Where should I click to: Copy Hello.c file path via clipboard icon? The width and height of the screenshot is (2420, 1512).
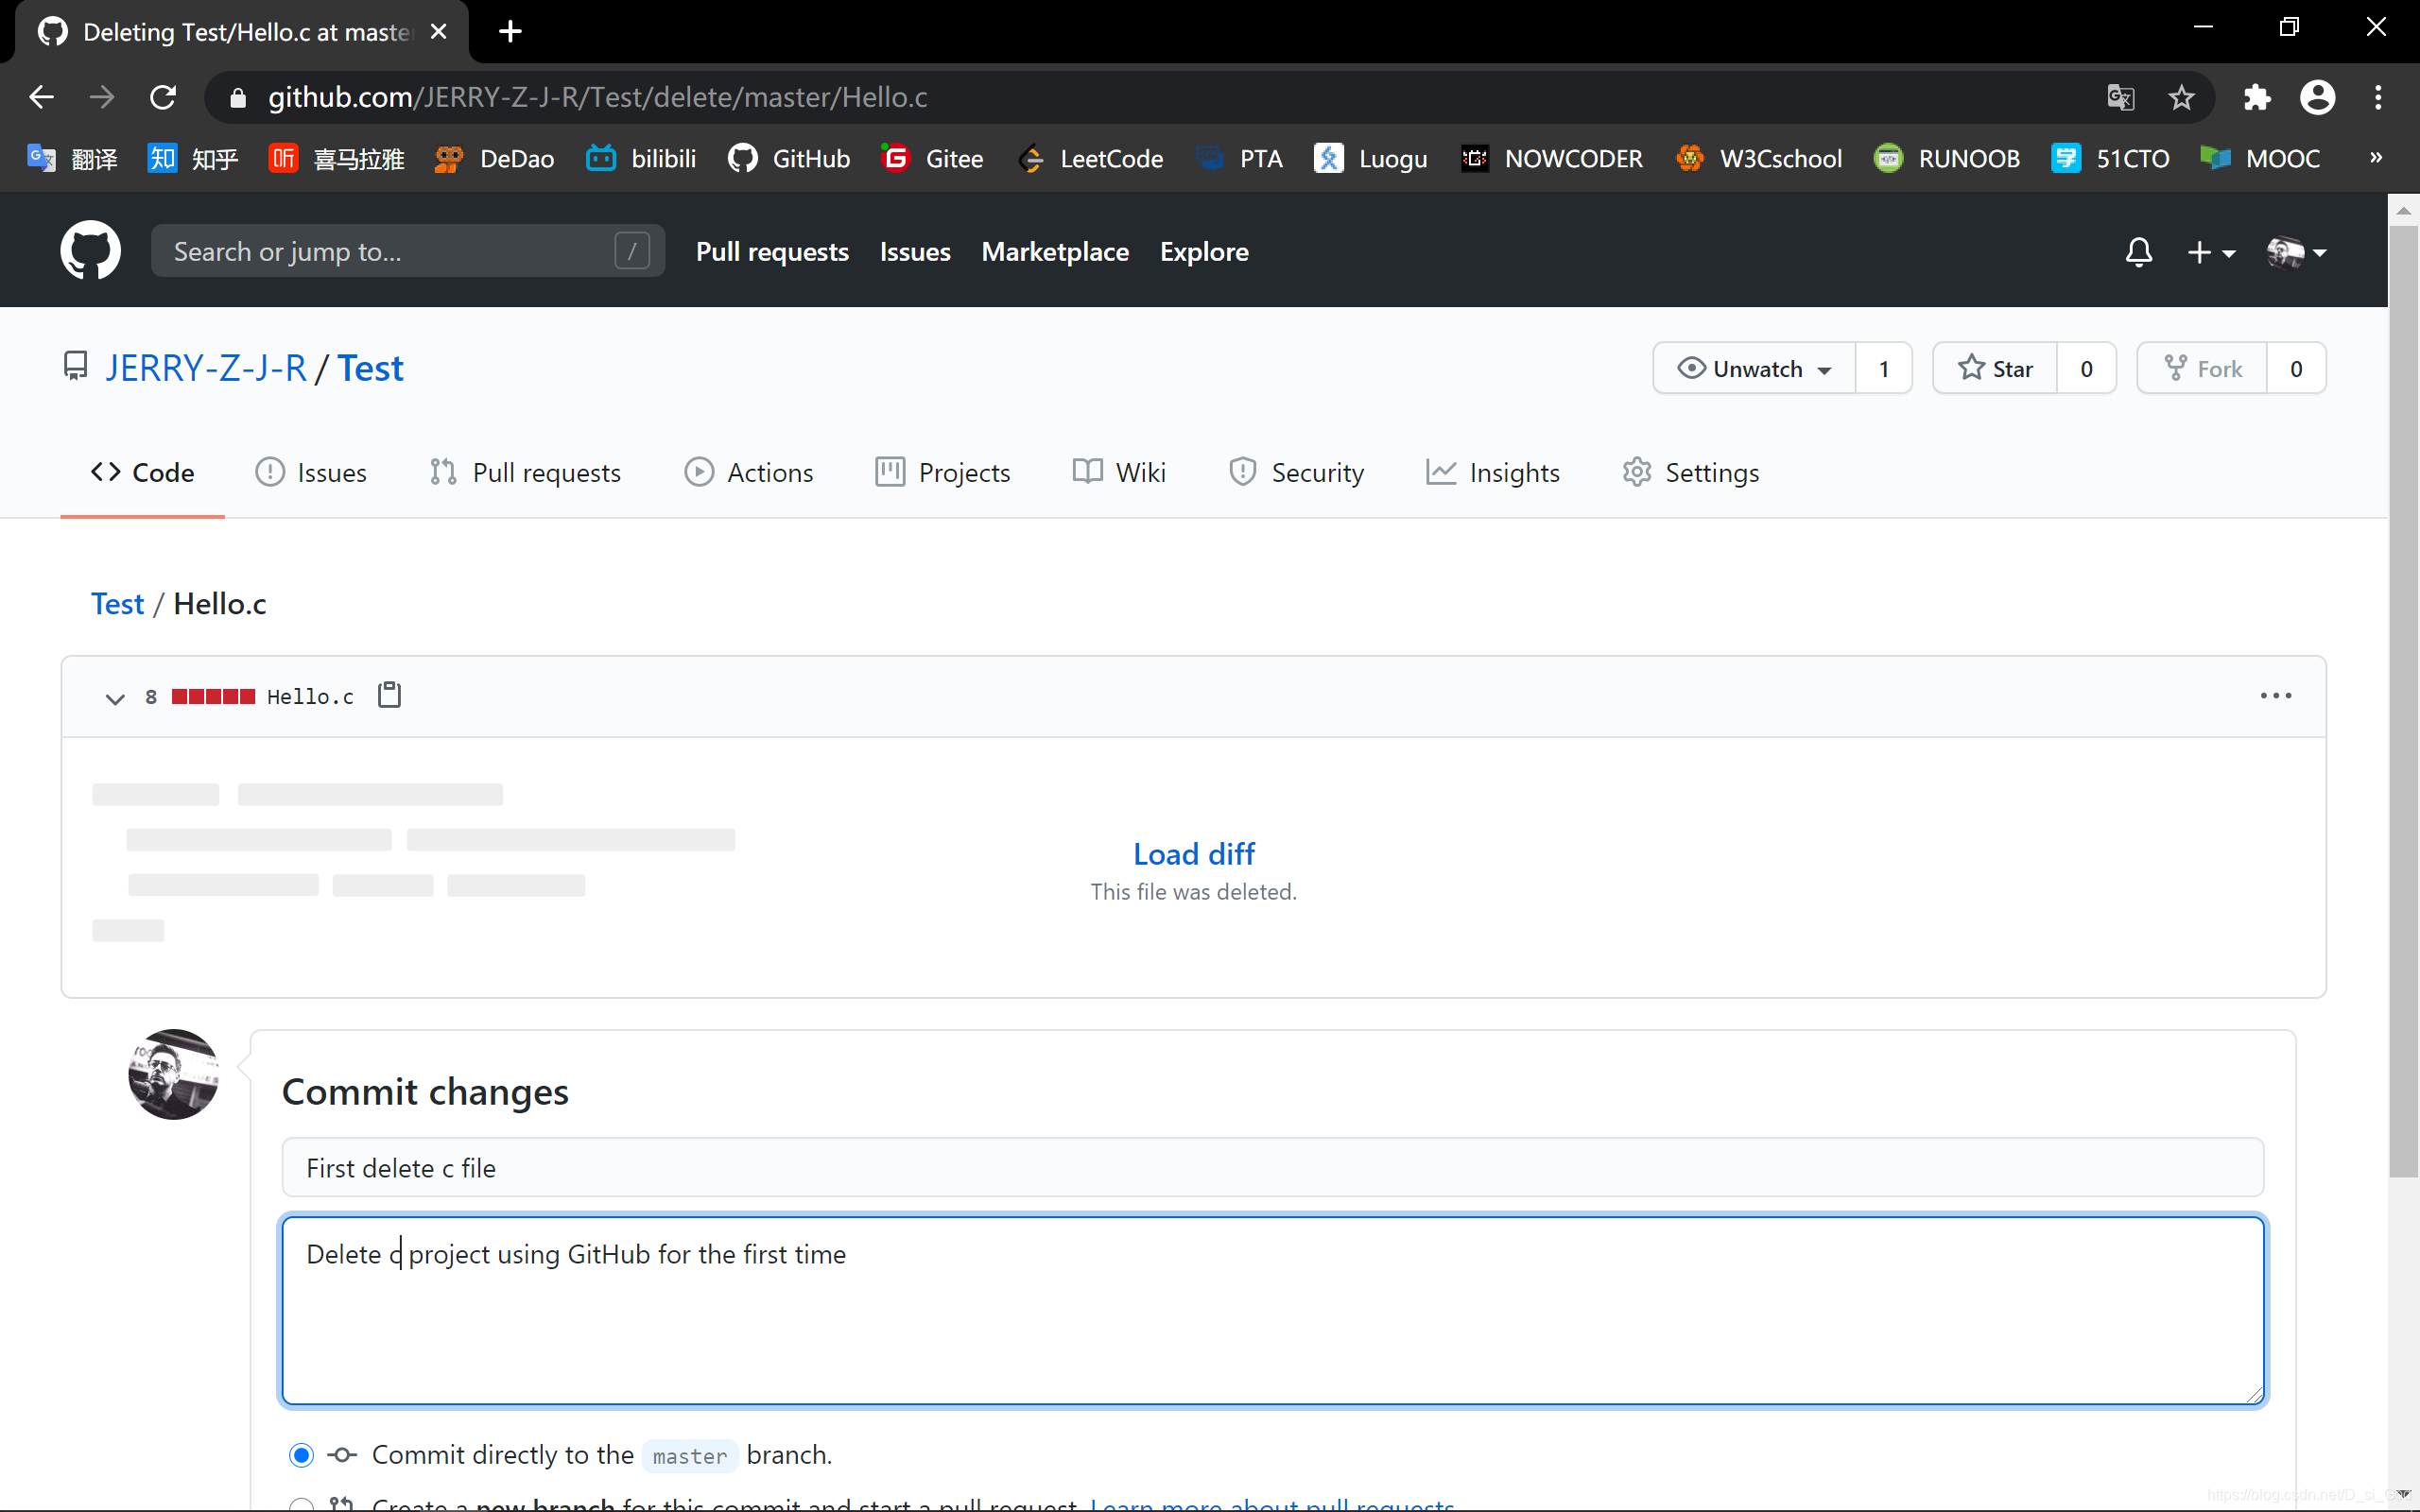click(x=389, y=695)
